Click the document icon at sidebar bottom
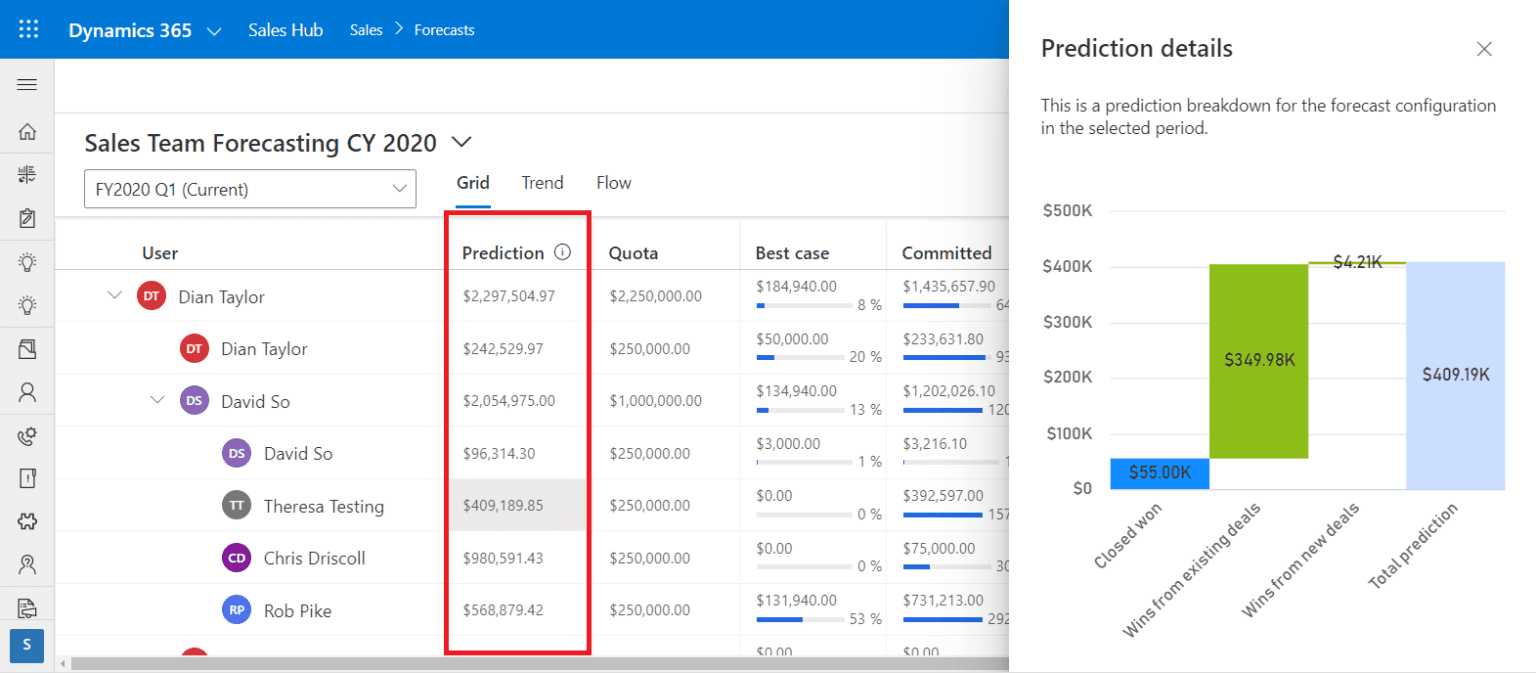The width and height of the screenshot is (1536, 673). [27, 607]
